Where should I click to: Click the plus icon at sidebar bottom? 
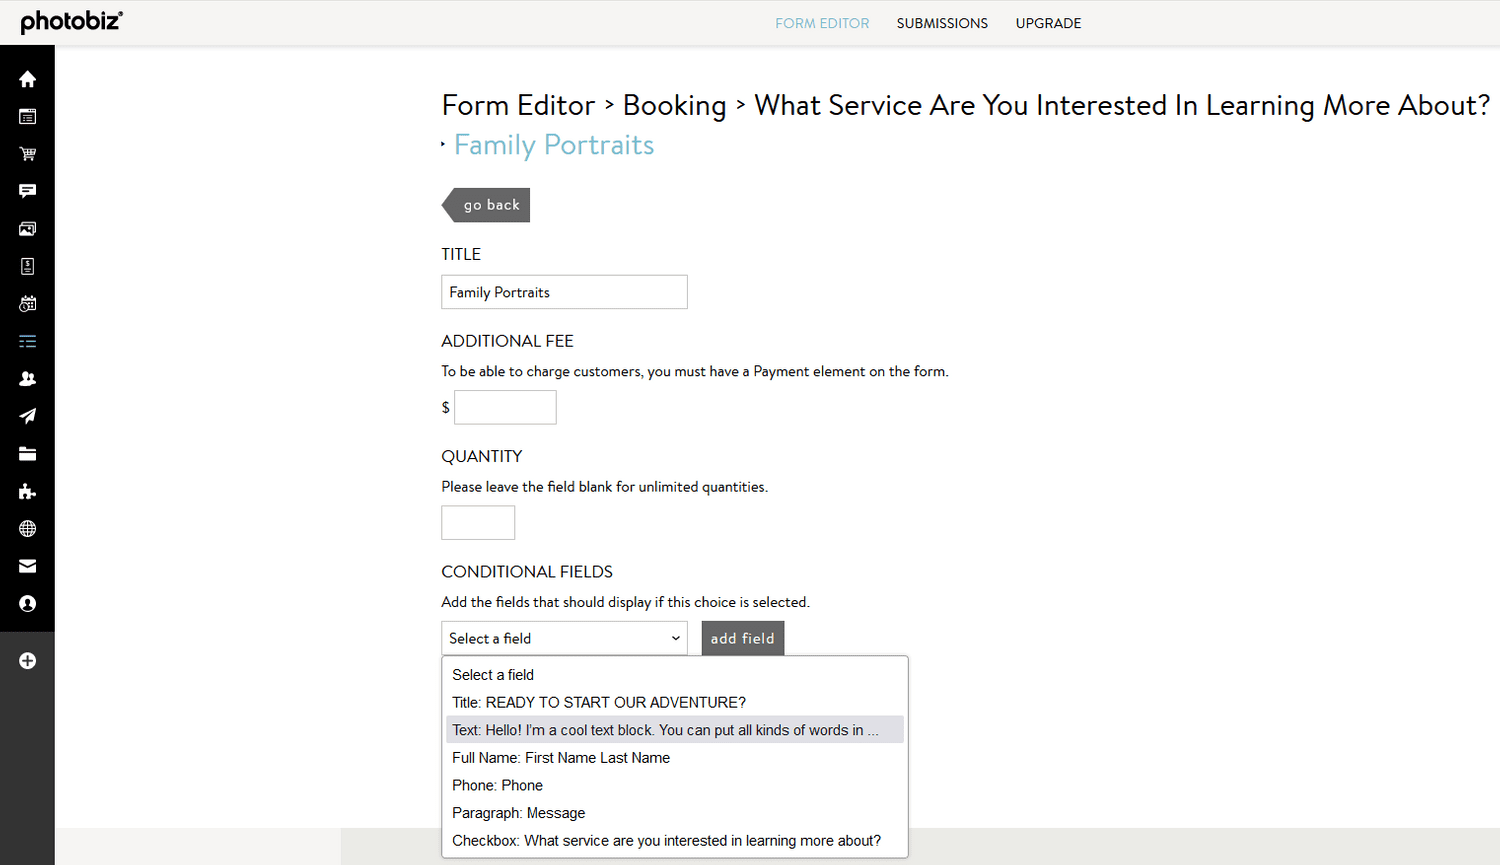point(27,660)
